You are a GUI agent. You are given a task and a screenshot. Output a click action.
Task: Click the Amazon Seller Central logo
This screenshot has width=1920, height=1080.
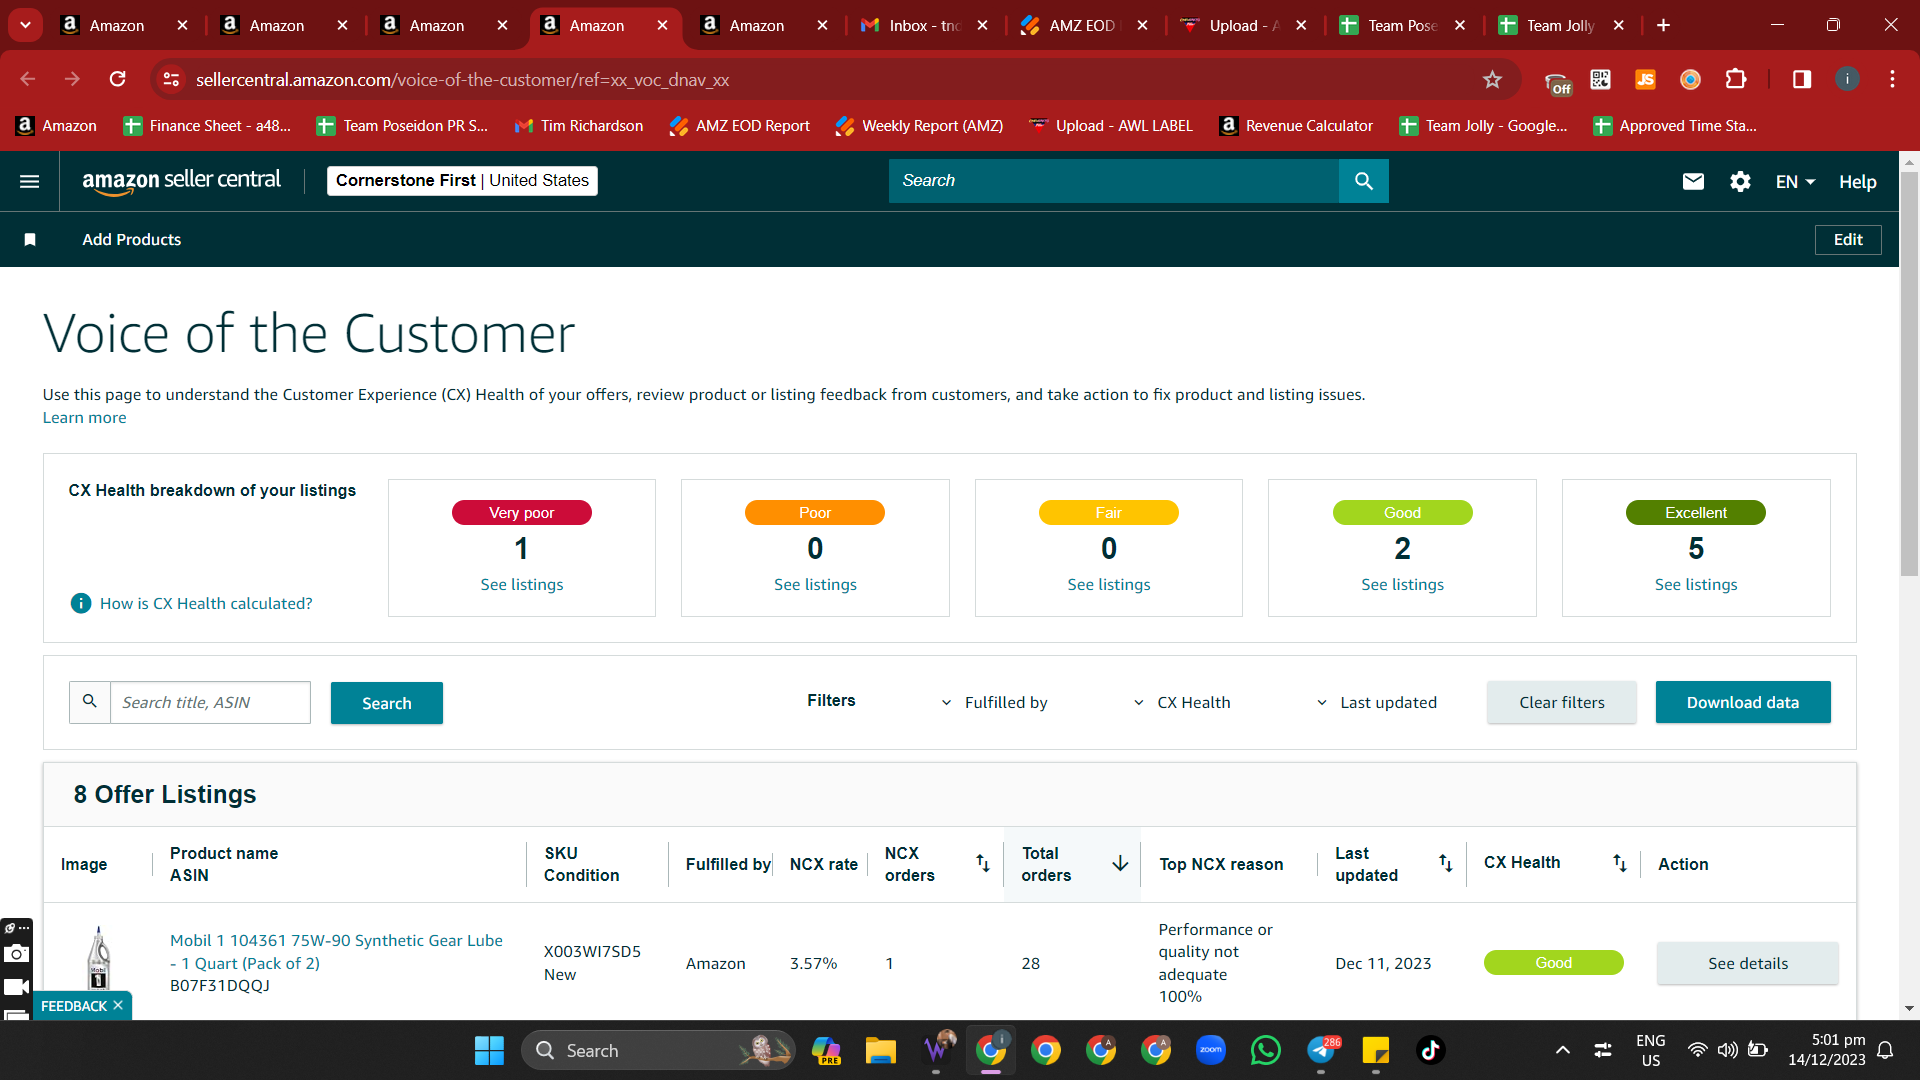click(x=181, y=181)
